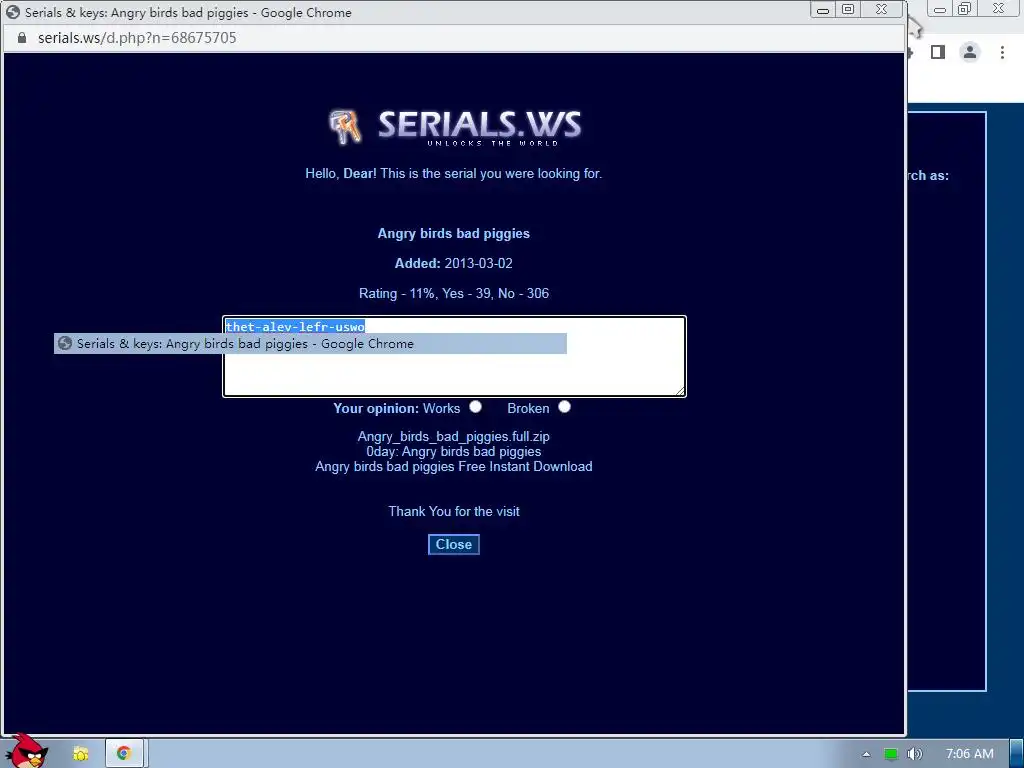1024x768 pixels.
Task: Close the Serials & keys popup window
Action: [882, 9]
